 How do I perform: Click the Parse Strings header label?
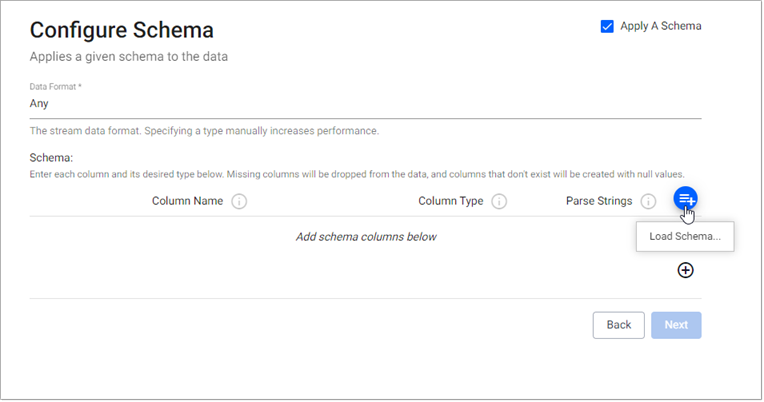pos(599,201)
